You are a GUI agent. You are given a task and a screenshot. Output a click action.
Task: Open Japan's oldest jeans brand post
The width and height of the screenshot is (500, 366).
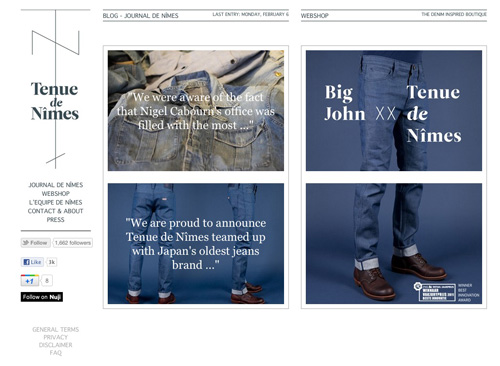point(196,244)
